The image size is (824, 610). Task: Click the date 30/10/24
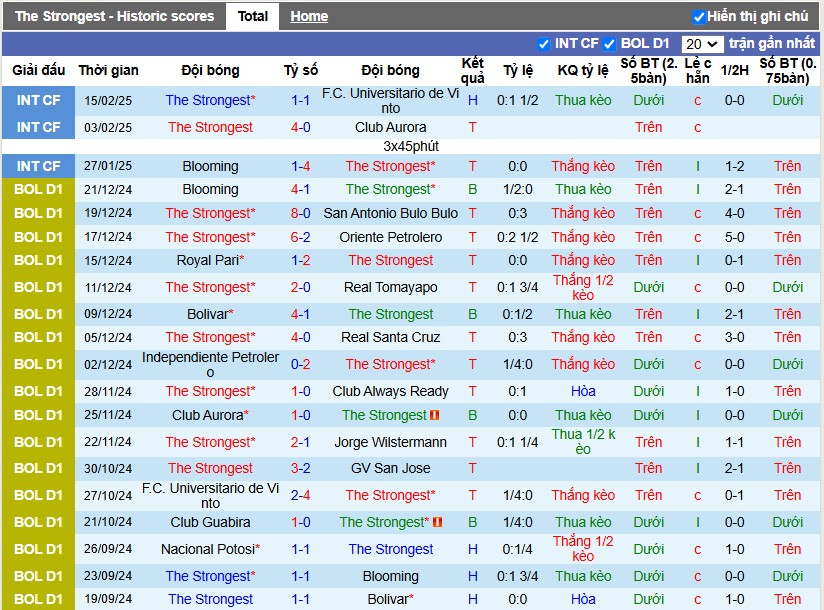click(108, 468)
